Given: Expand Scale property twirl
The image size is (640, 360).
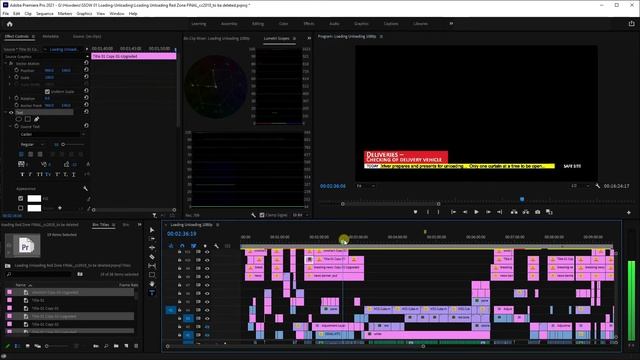Looking at the screenshot, I should [x=10, y=77].
